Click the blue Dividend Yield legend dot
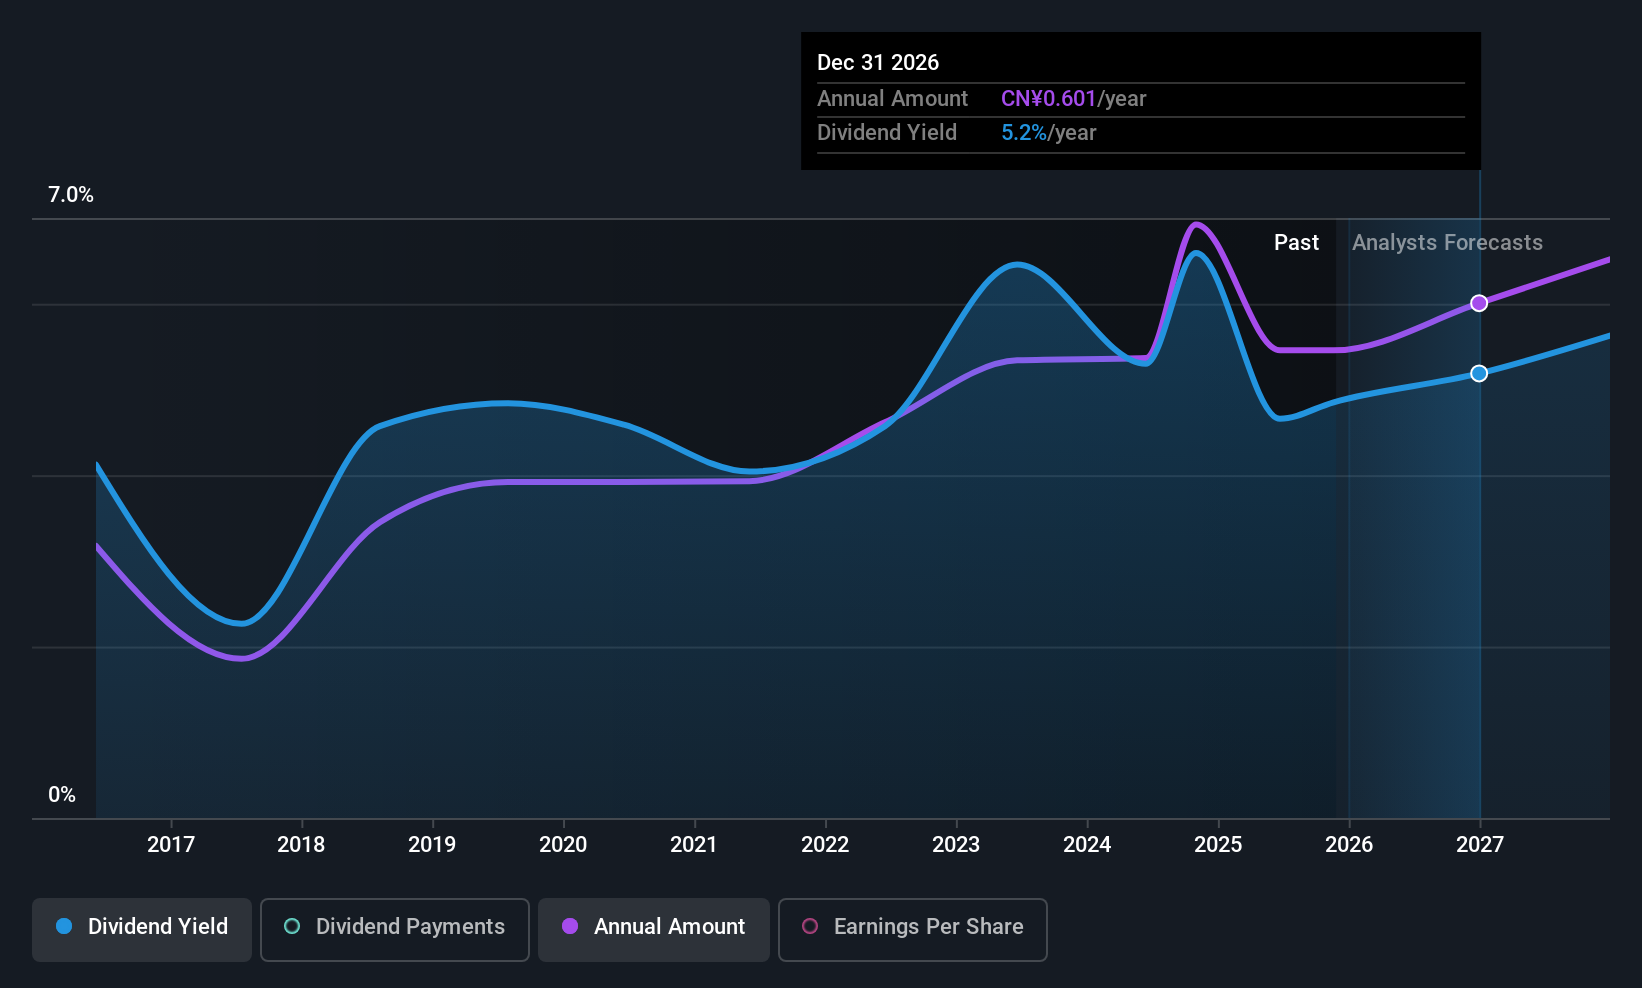 (x=64, y=927)
